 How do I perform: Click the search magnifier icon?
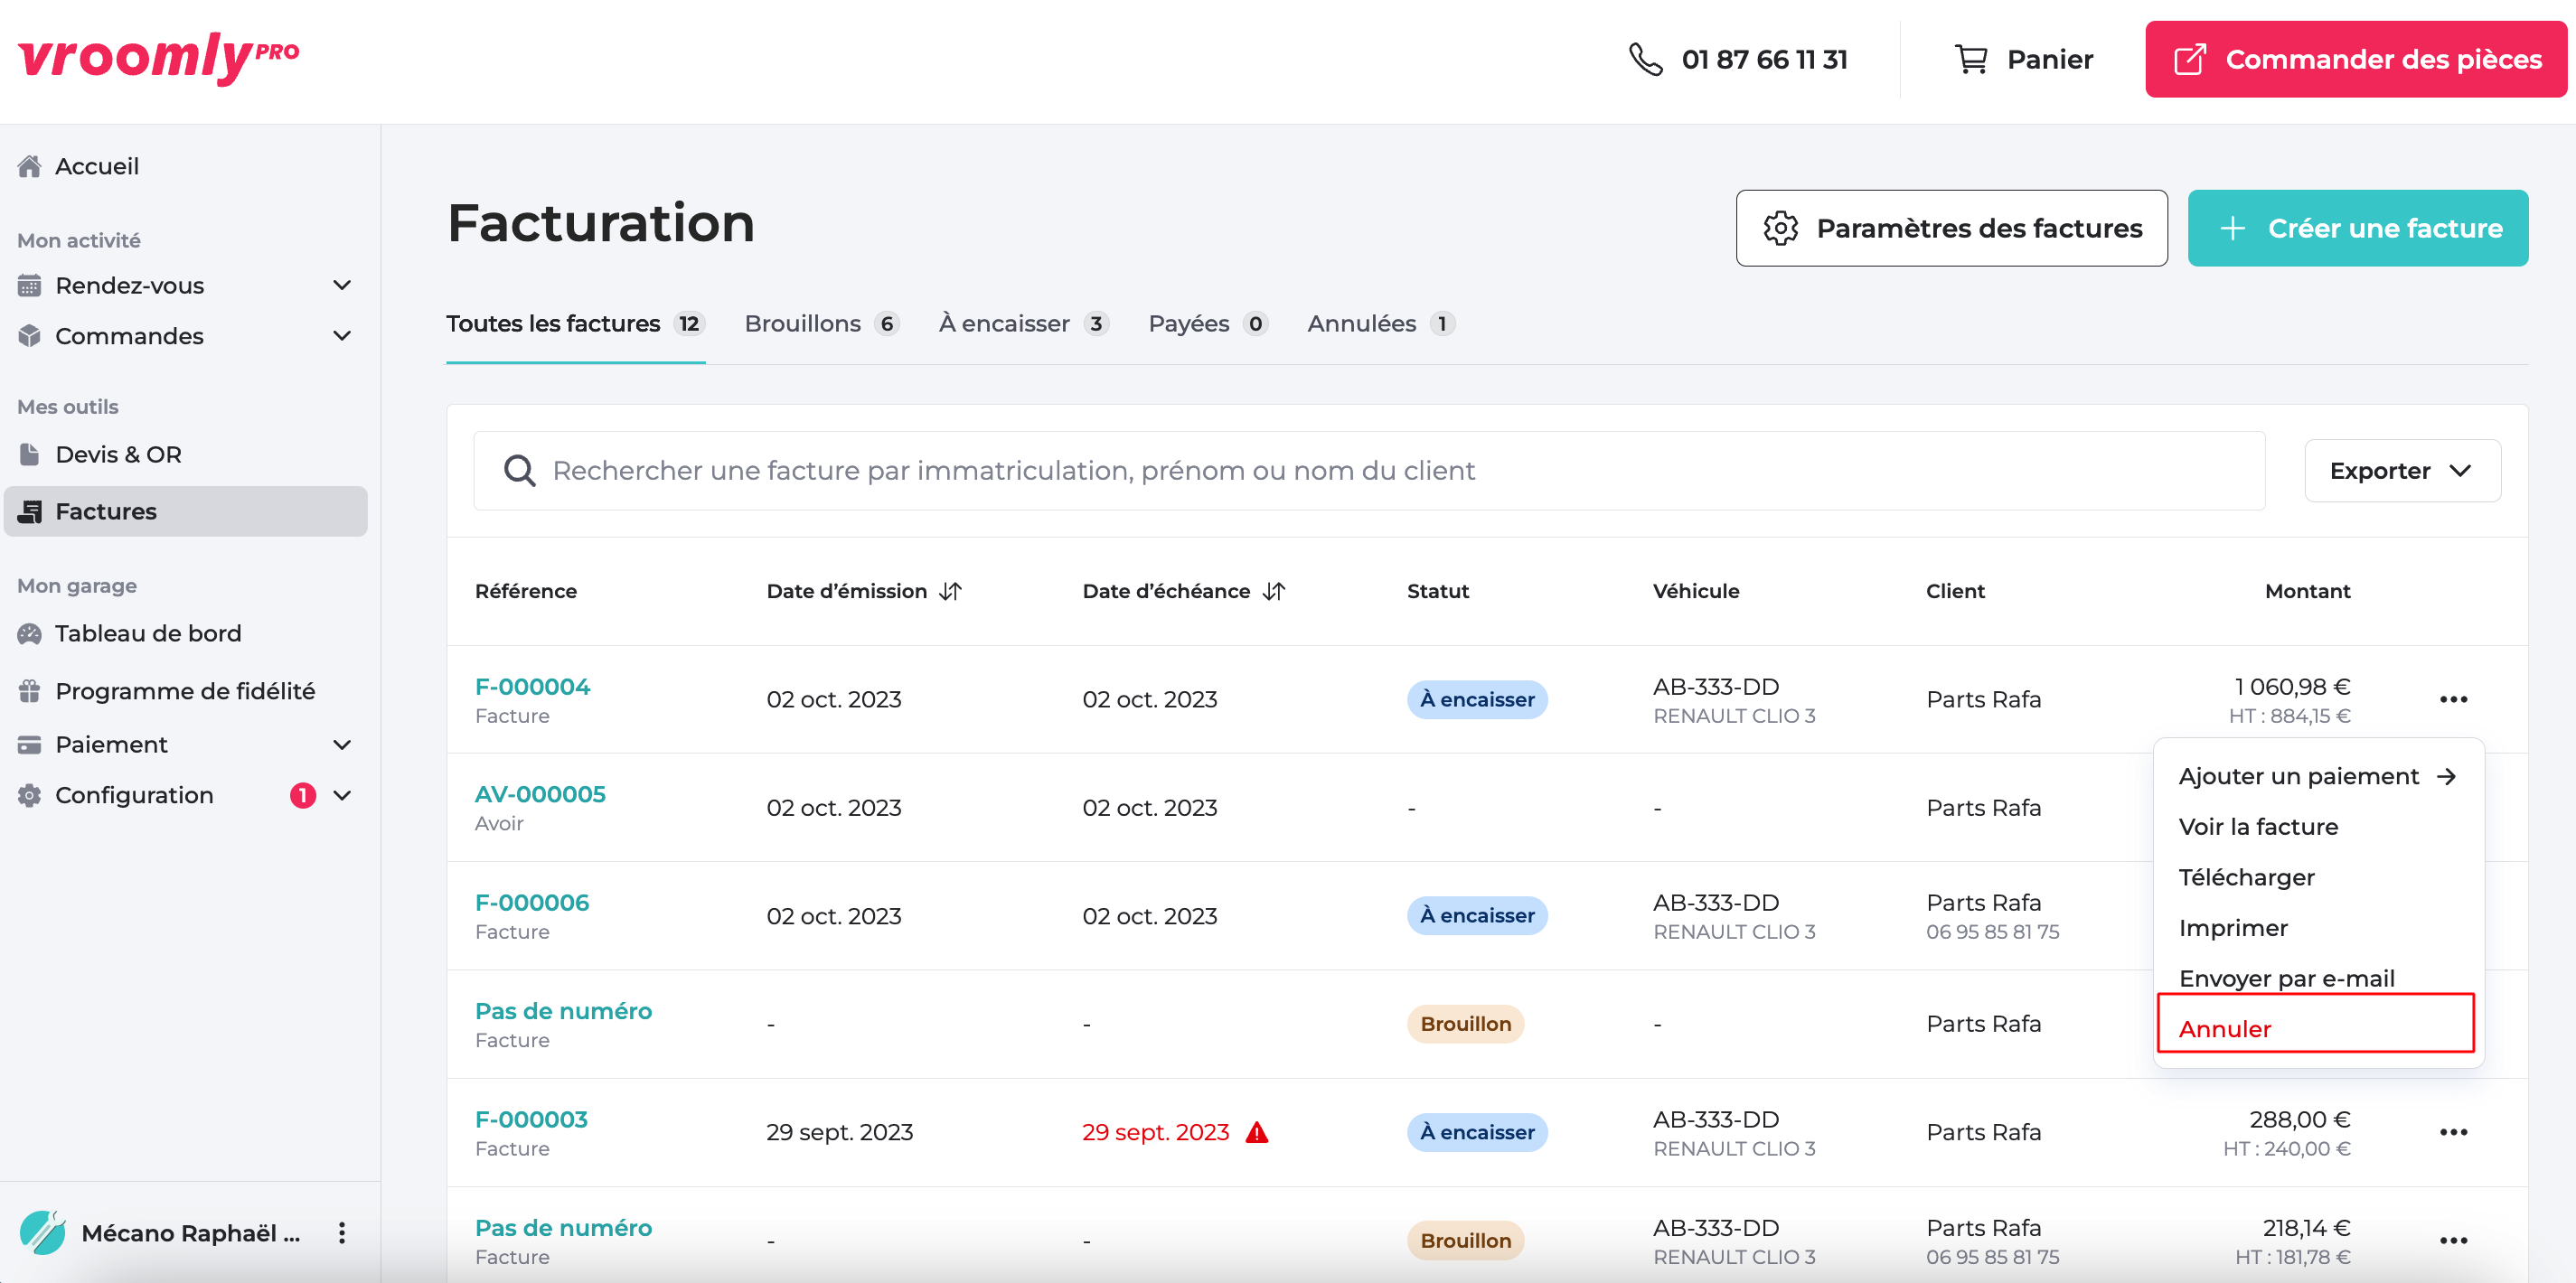(x=519, y=471)
